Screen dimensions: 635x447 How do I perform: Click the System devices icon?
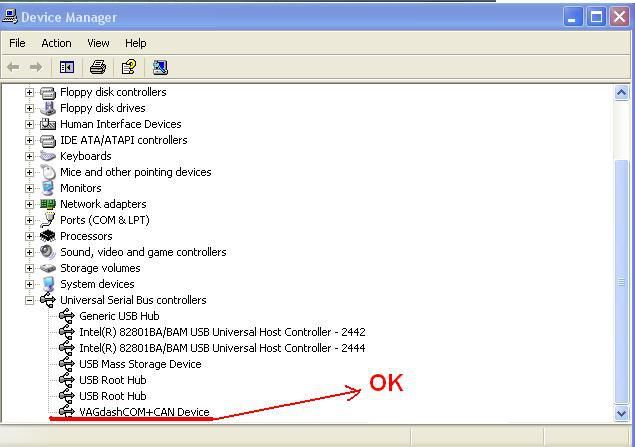(48, 284)
